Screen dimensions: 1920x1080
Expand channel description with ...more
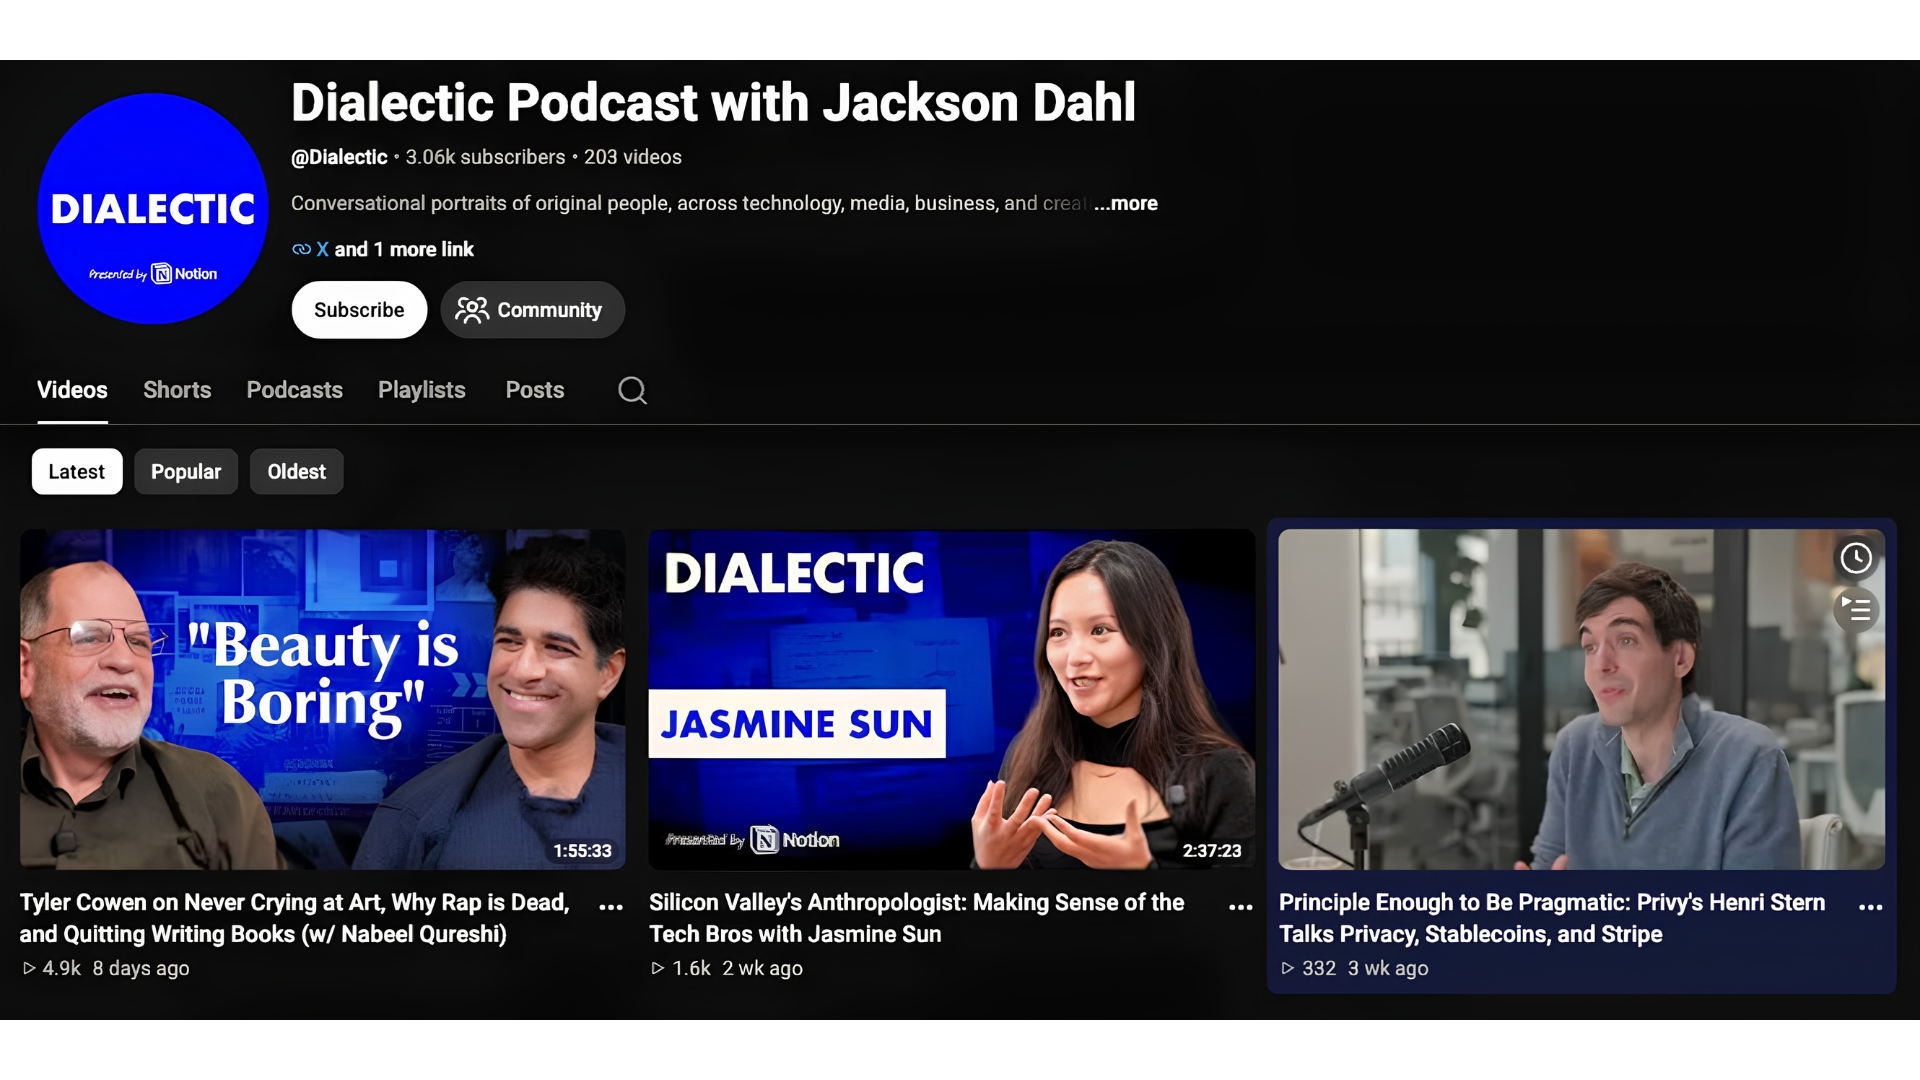pyautogui.click(x=1125, y=203)
